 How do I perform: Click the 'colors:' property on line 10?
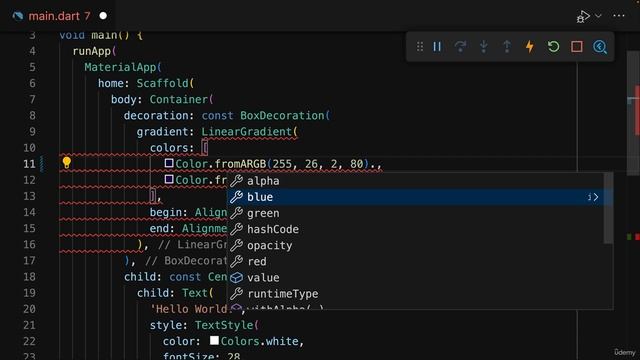pyautogui.click(x=172, y=148)
